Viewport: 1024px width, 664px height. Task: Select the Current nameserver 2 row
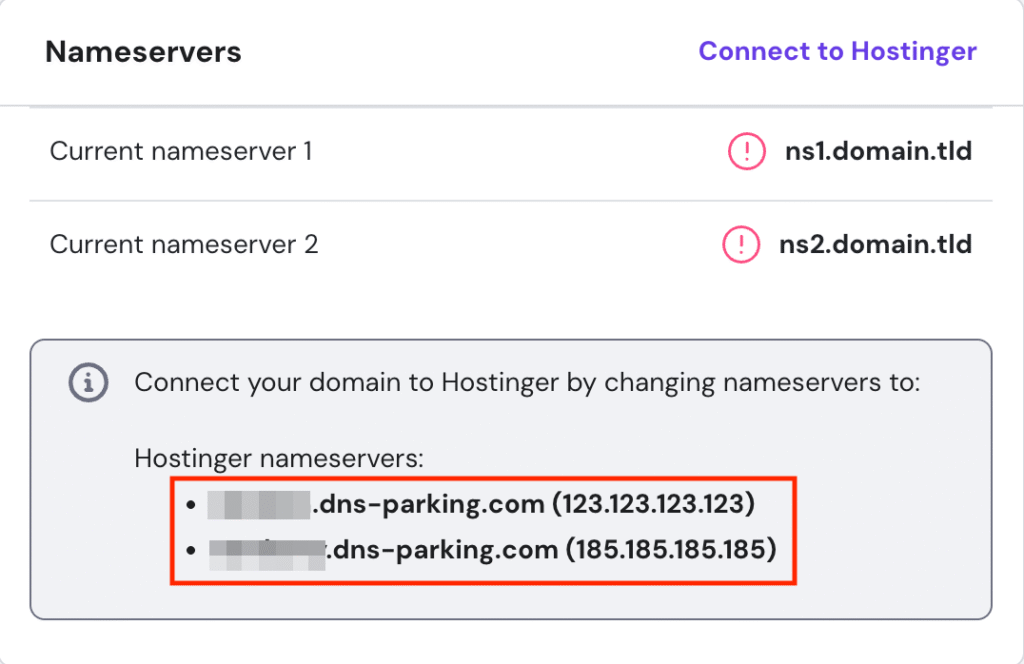(183, 243)
